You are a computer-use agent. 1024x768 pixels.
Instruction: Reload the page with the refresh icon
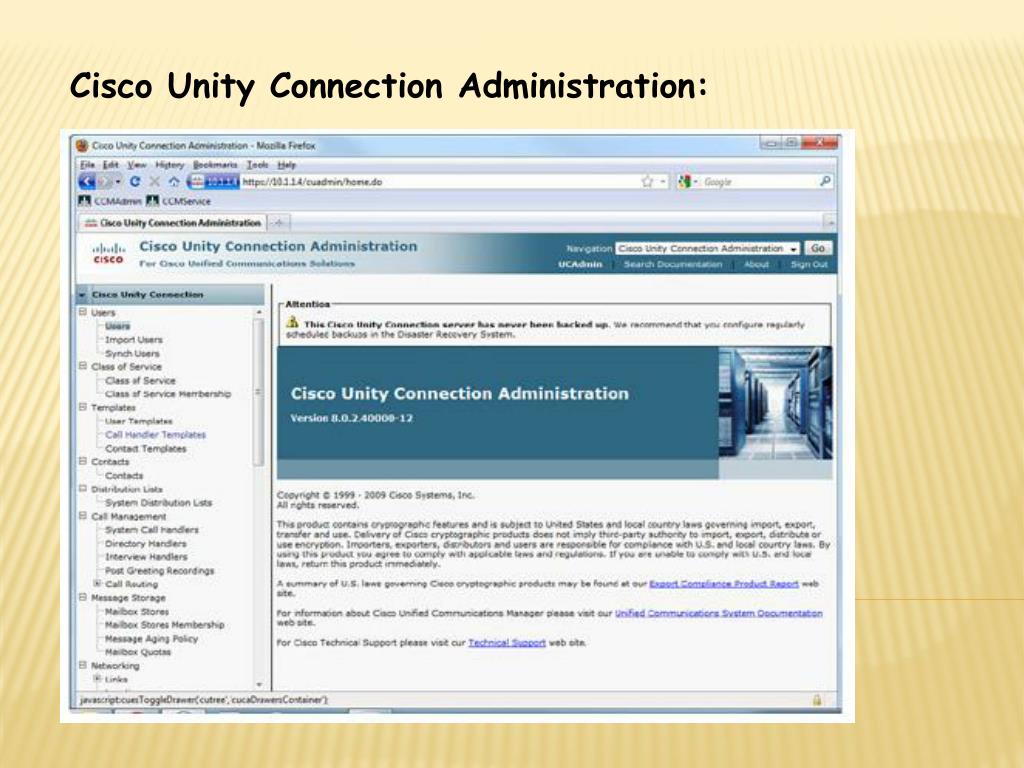135,182
